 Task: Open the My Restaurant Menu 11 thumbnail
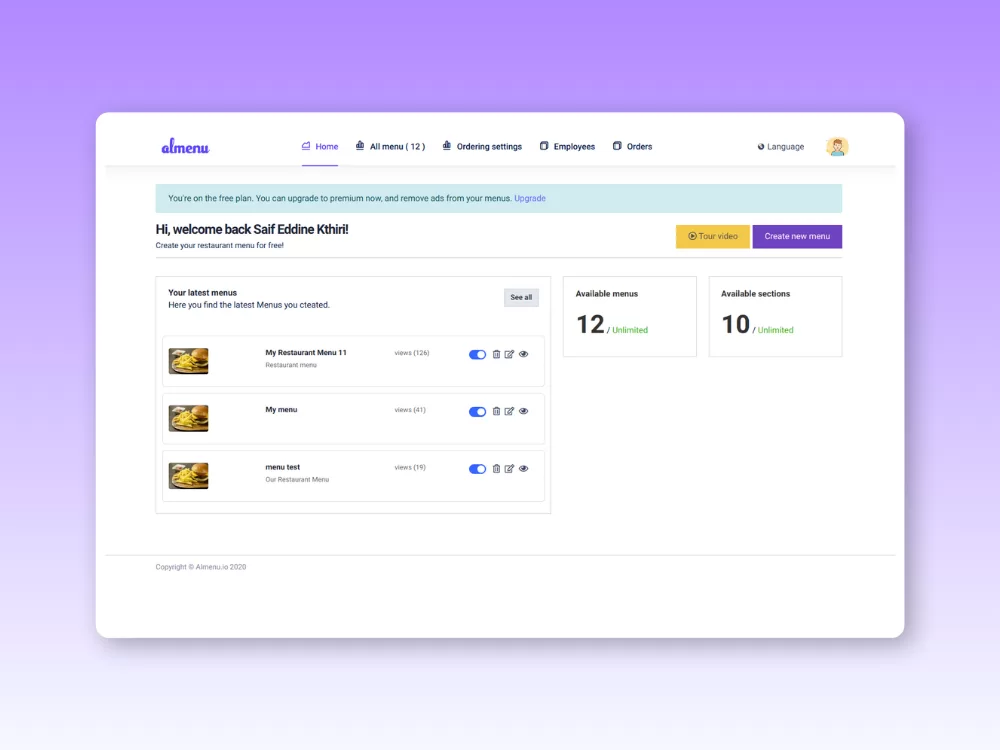tap(189, 361)
